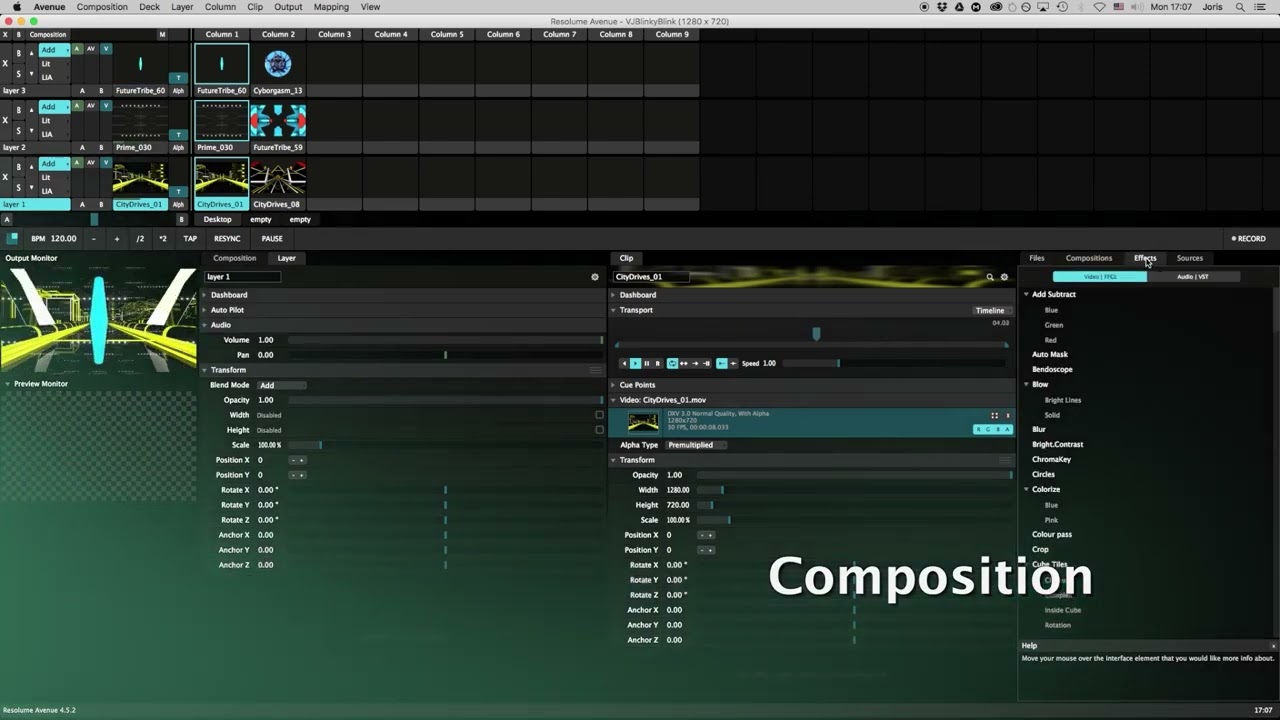Pause the clip in Transport controls

point(646,363)
